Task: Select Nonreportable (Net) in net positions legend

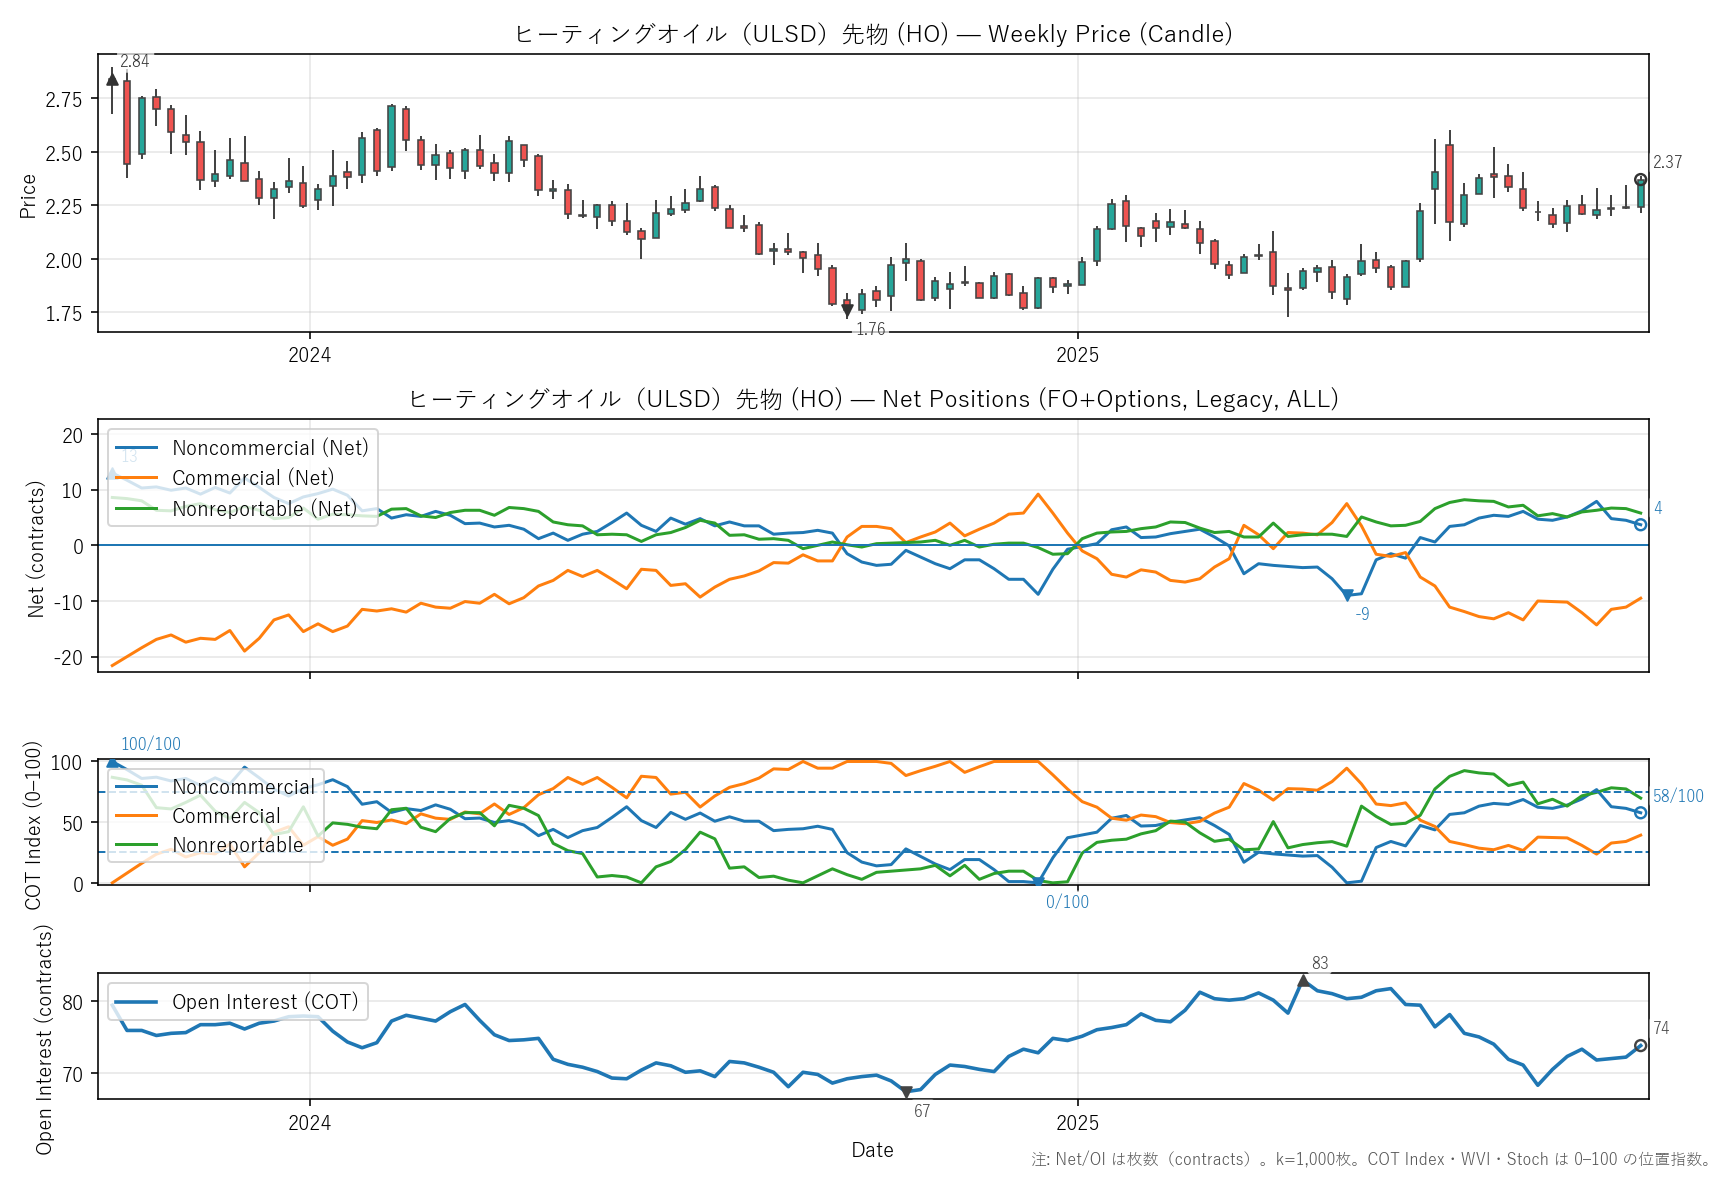Action: pos(264,509)
